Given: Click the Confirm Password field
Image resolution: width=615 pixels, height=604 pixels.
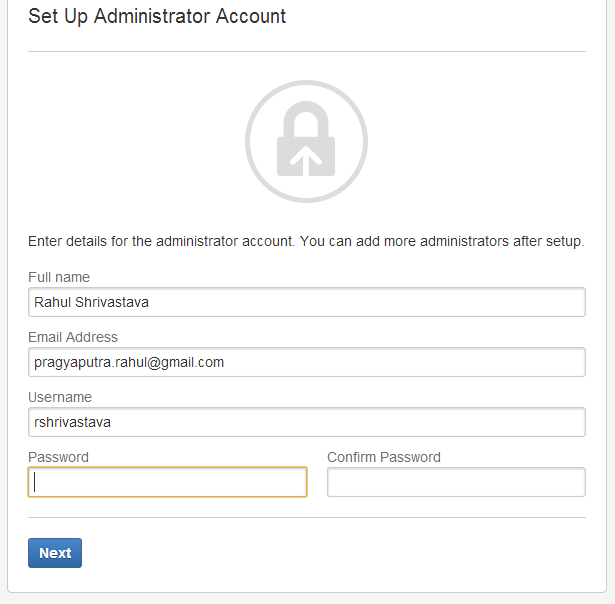Looking at the screenshot, I should [457, 482].
